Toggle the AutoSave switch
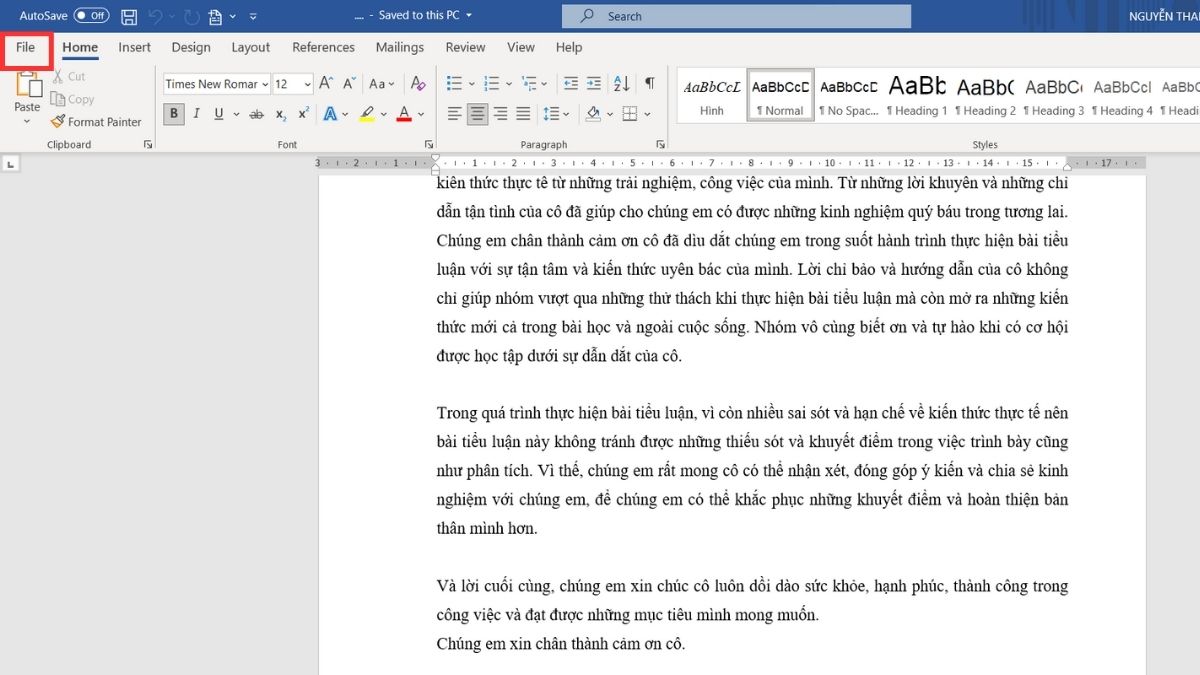The width and height of the screenshot is (1200, 675). tap(92, 16)
